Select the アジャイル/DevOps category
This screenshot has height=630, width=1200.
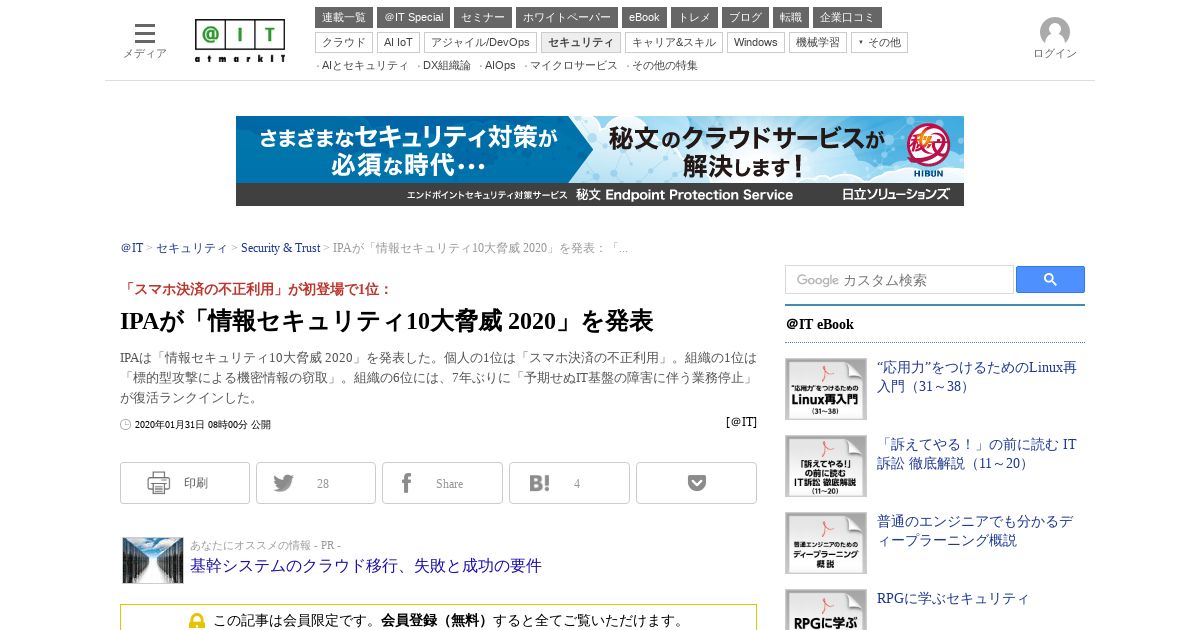tap(480, 42)
